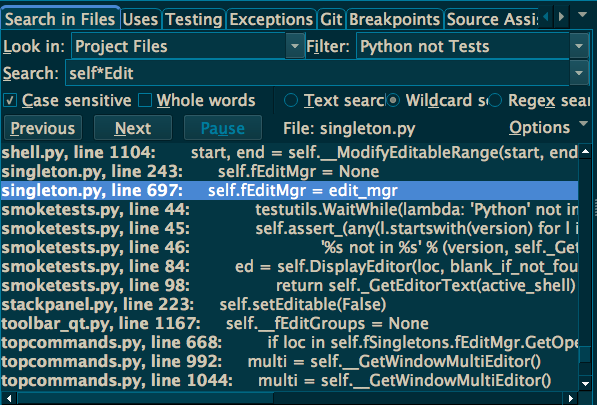The height and width of the screenshot is (405, 597).
Task: Click the vertical scrollbar down arrow
Action: [585, 383]
